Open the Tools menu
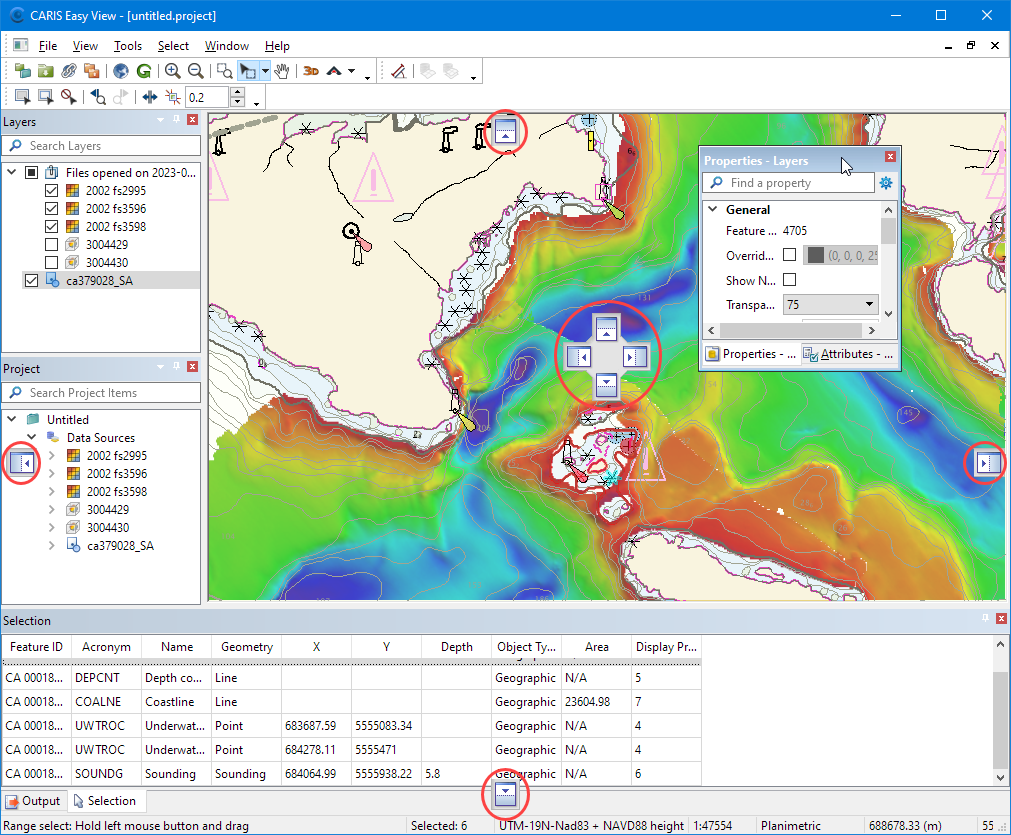The image size is (1011, 835). pos(128,46)
